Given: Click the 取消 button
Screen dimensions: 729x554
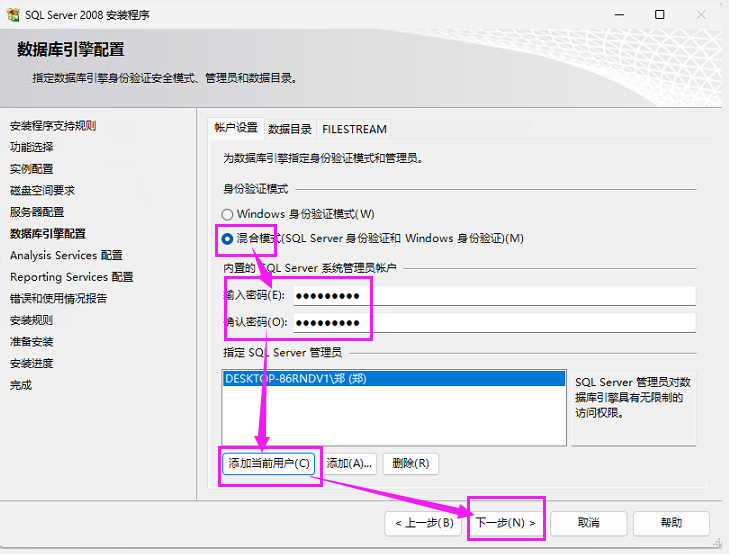Looking at the screenshot, I should 589,523.
